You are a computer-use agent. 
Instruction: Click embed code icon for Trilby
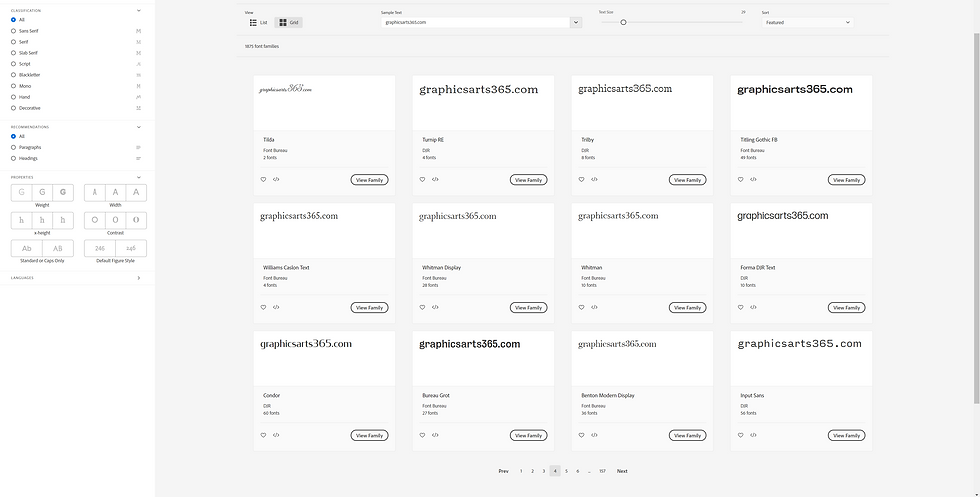tap(594, 179)
